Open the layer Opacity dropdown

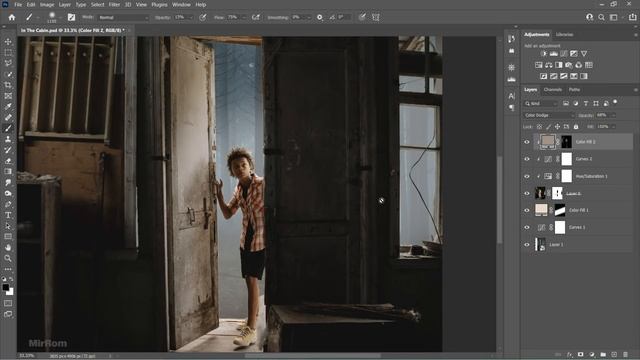pyautogui.click(x=613, y=116)
